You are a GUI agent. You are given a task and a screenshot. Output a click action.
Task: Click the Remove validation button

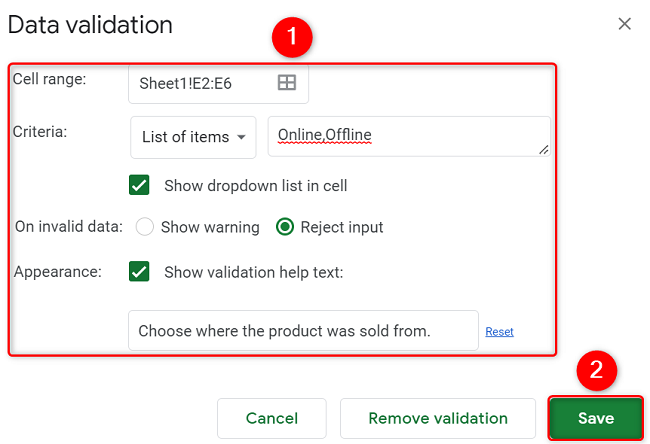[438, 418]
